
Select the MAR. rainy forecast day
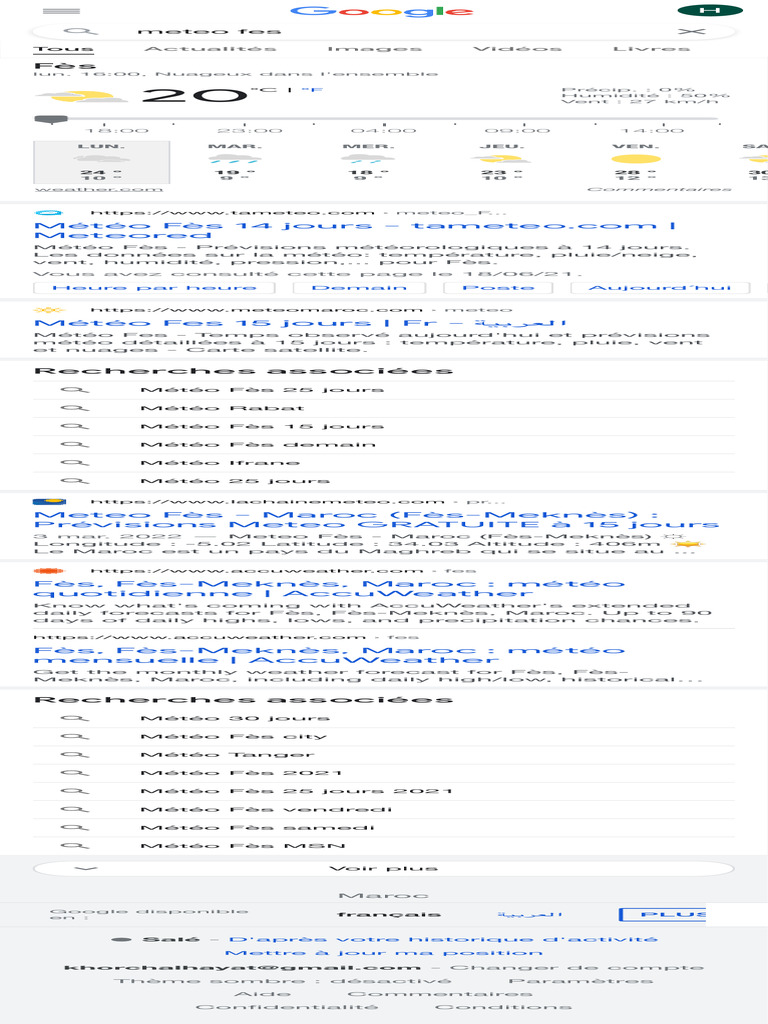(x=234, y=162)
